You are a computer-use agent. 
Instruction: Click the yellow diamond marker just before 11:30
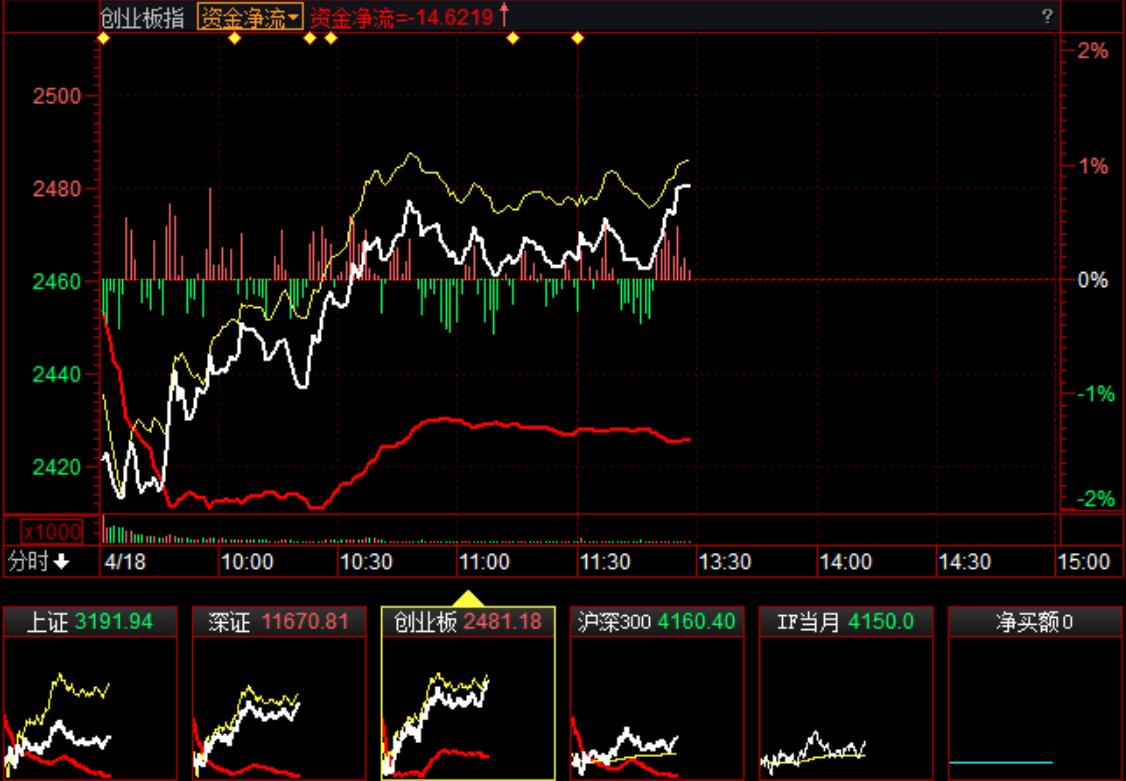577,38
